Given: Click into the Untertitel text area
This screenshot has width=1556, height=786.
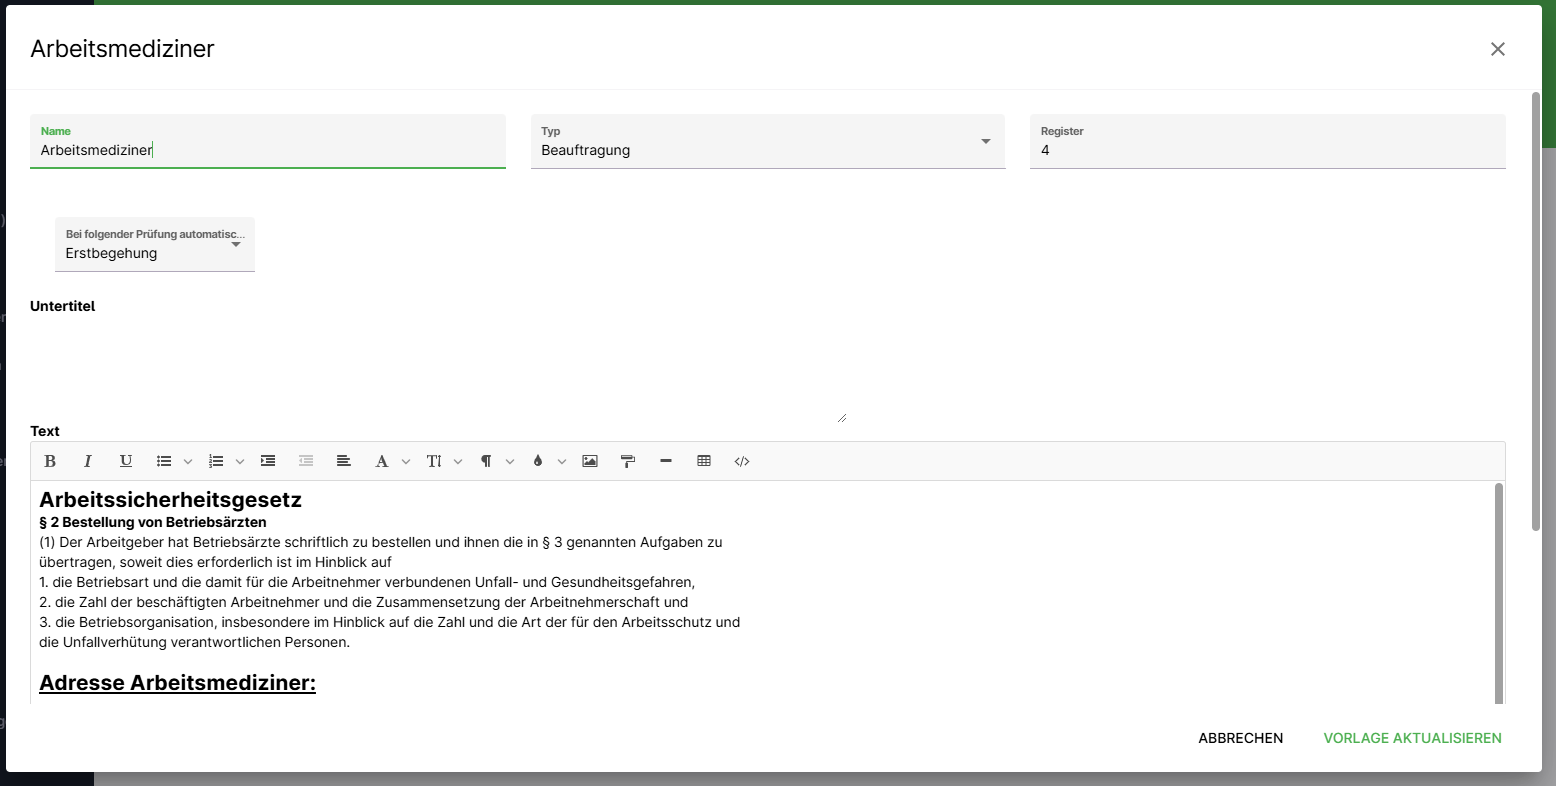Looking at the screenshot, I should tap(438, 372).
